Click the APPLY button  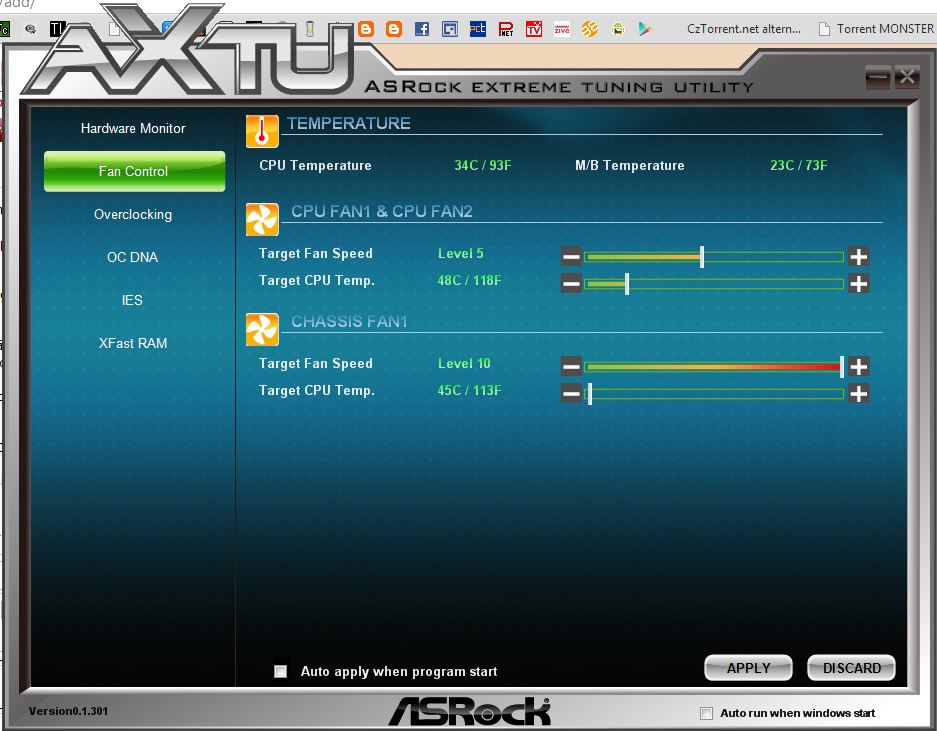click(x=748, y=668)
